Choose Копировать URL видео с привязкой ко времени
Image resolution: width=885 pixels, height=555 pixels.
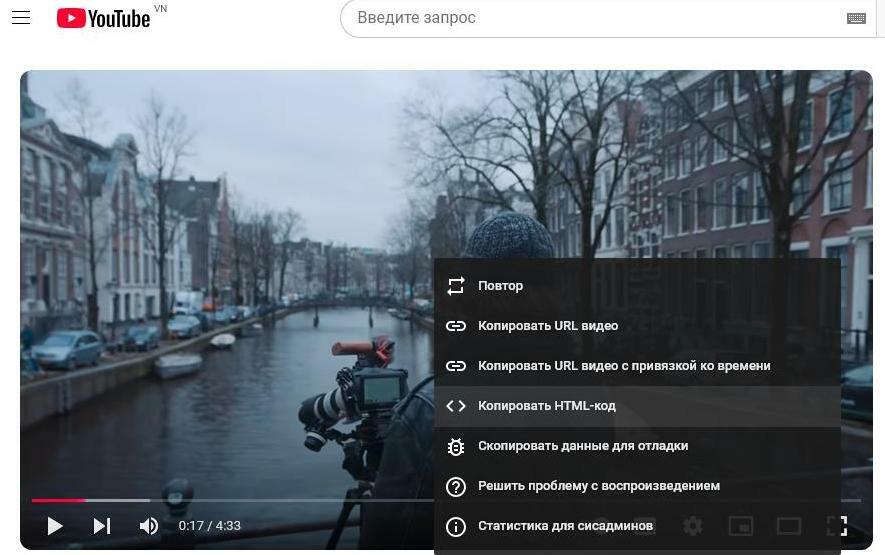pyautogui.click(x=637, y=366)
